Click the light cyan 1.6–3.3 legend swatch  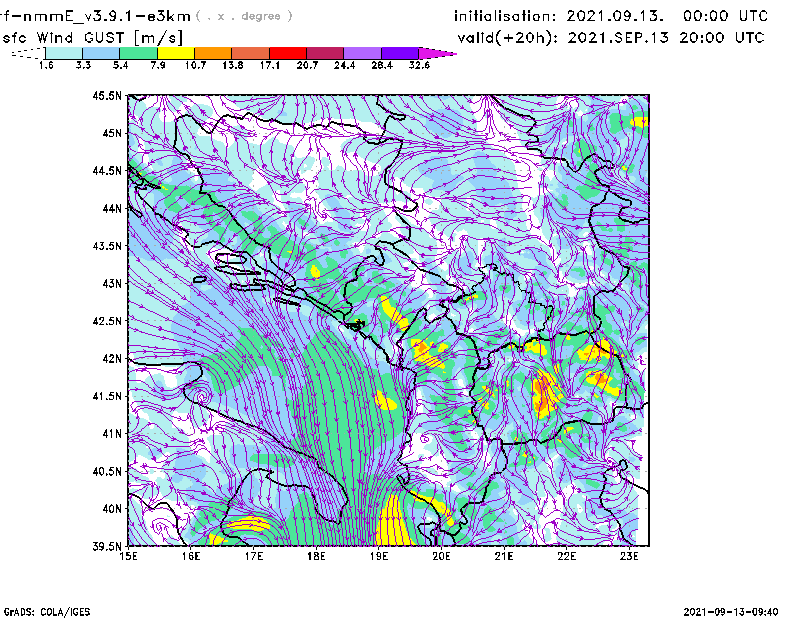click(x=64, y=53)
